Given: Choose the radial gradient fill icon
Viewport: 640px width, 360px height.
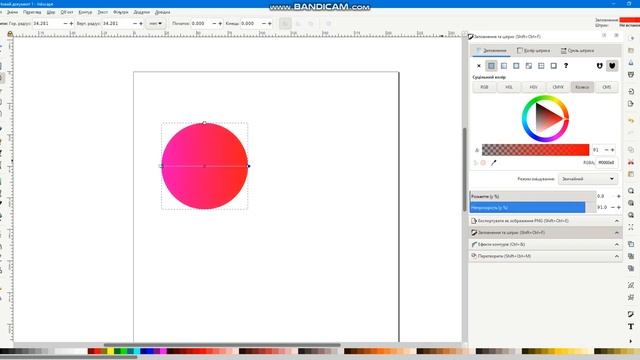Looking at the screenshot, I should [x=516, y=66].
